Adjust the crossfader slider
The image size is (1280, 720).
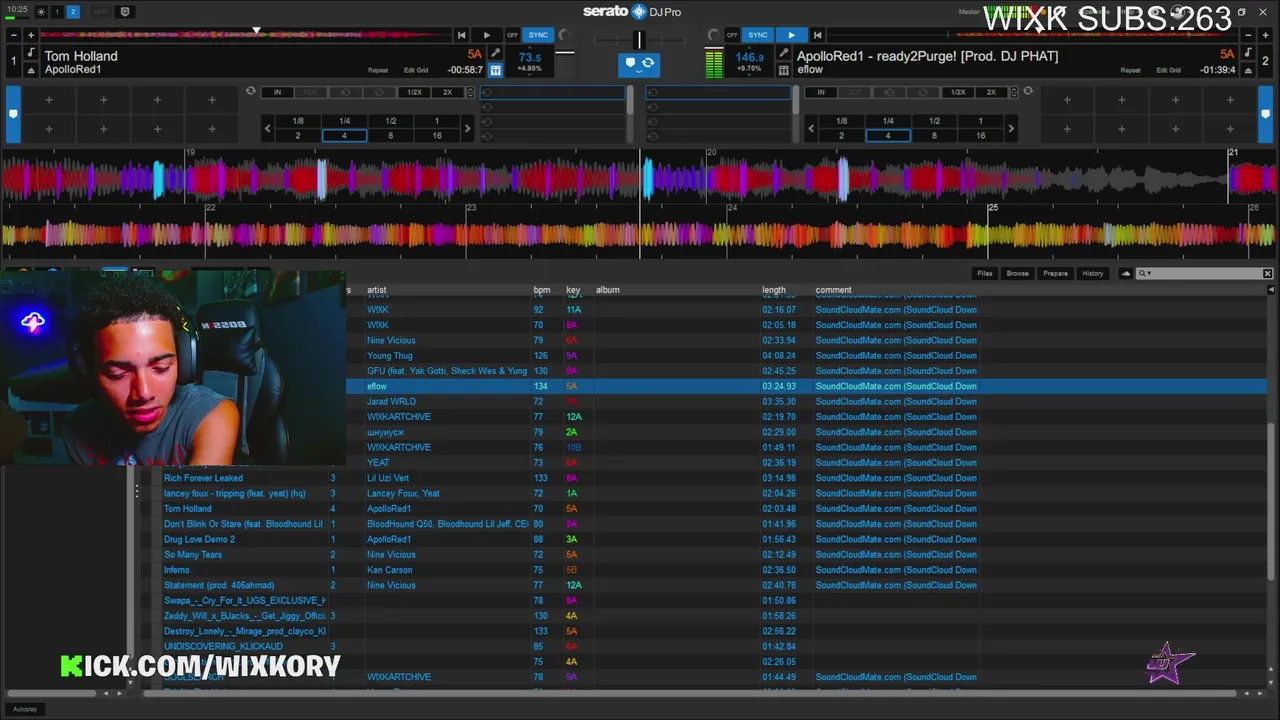(x=639, y=39)
